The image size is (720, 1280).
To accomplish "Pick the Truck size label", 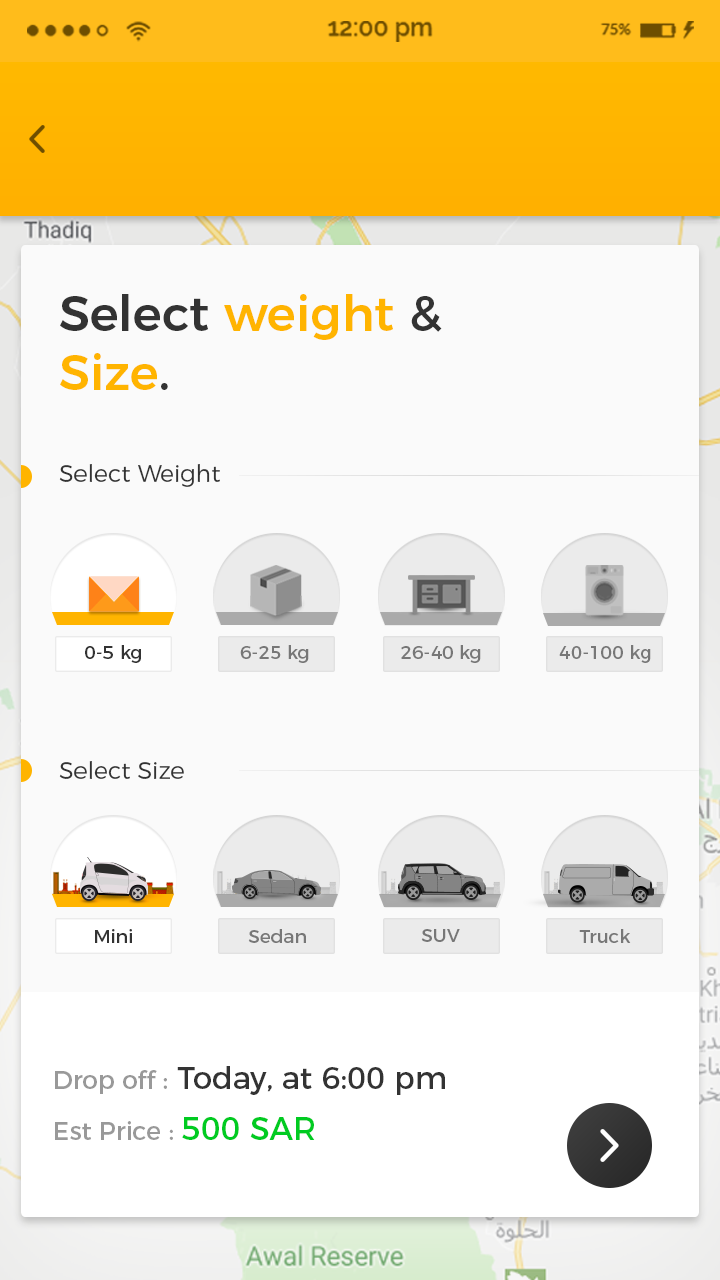I will 604,937.
